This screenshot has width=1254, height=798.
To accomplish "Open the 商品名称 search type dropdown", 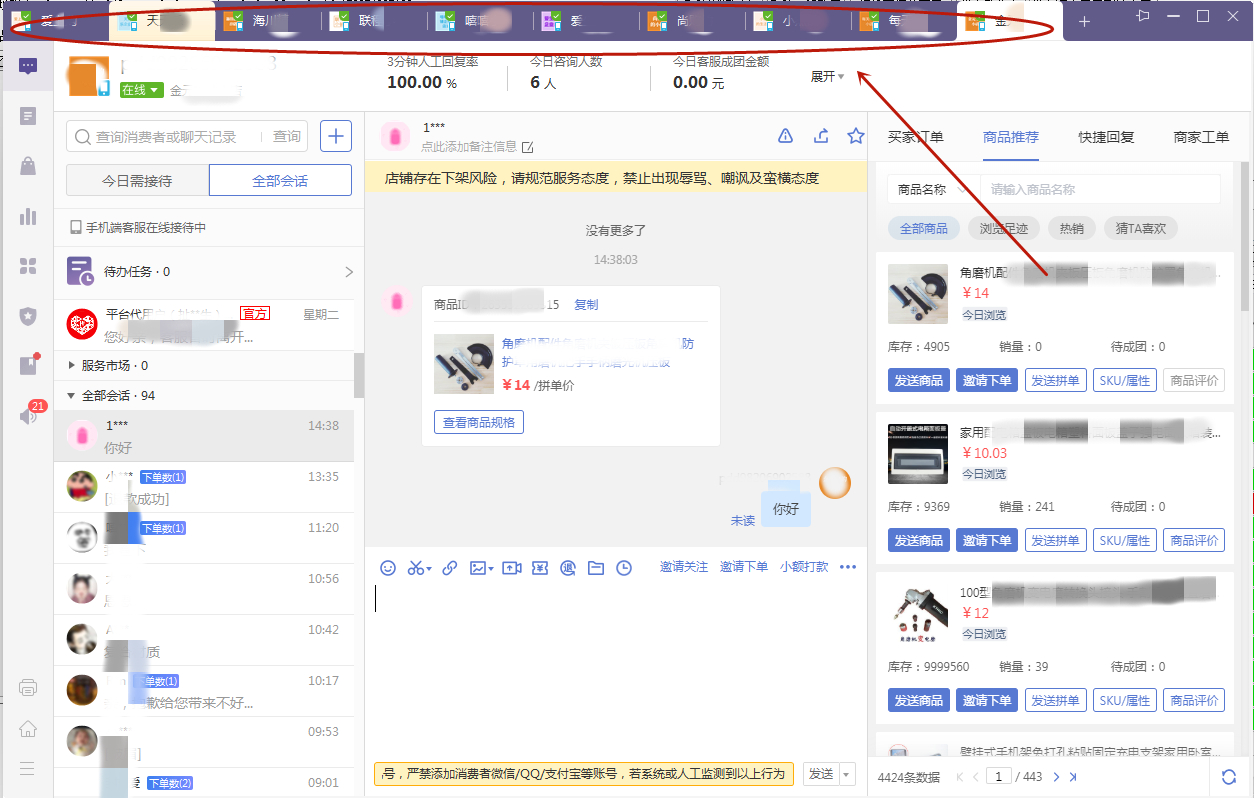I will pyautogui.click(x=931, y=188).
